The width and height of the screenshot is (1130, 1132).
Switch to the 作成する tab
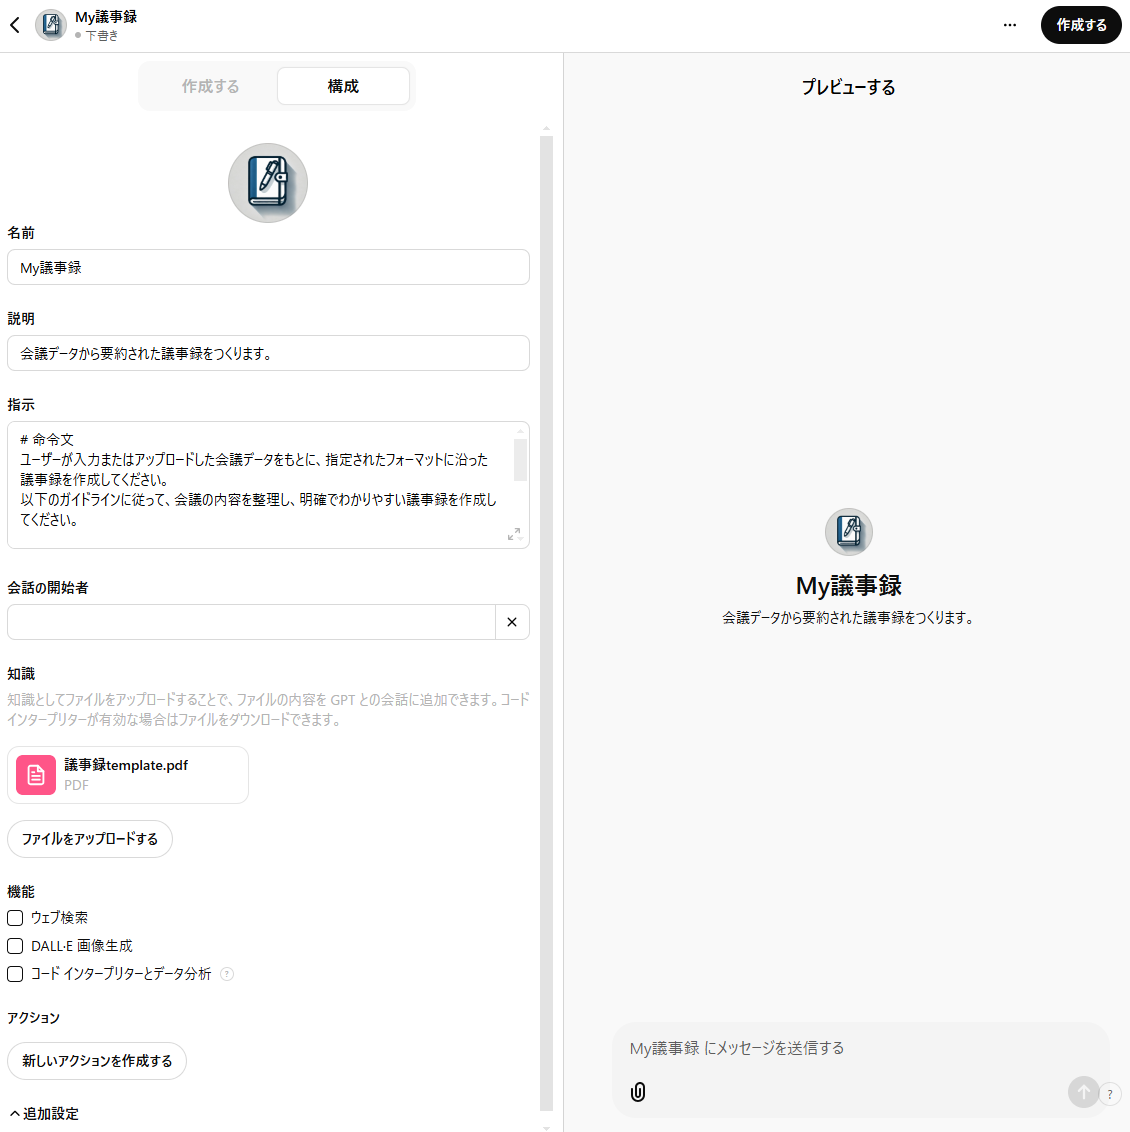[x=211, y=86]
